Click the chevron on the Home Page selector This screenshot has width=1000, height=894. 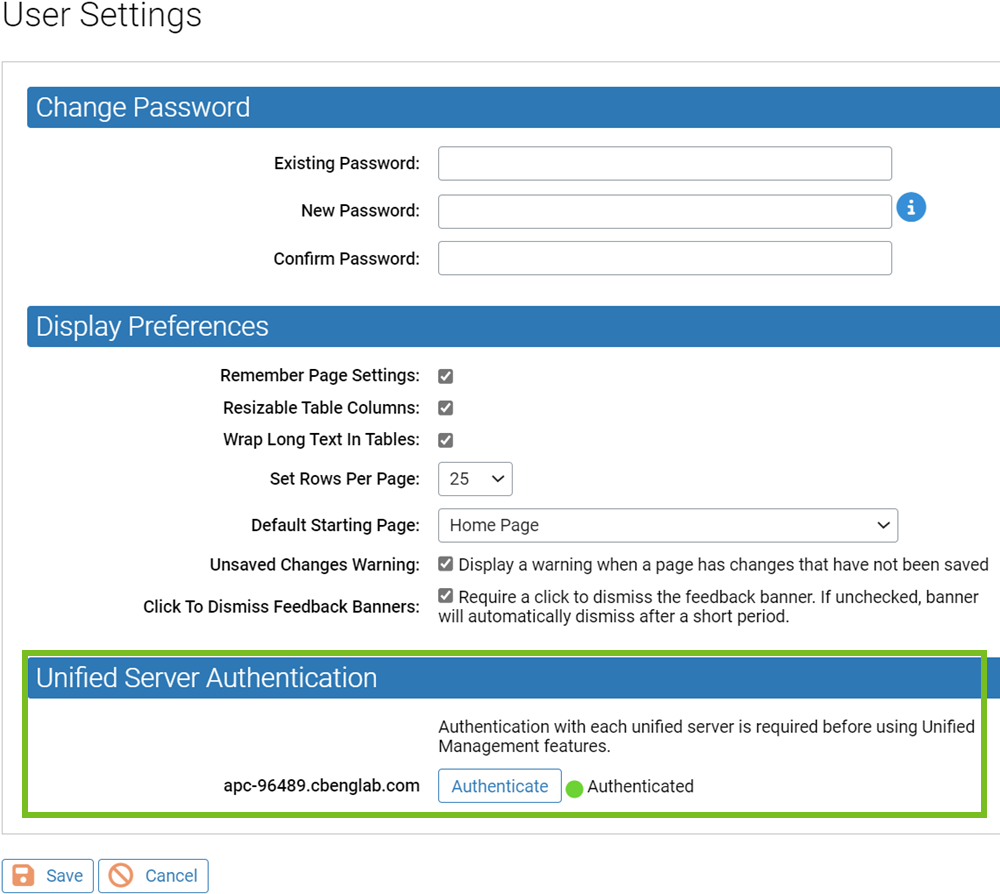[883, 525]
